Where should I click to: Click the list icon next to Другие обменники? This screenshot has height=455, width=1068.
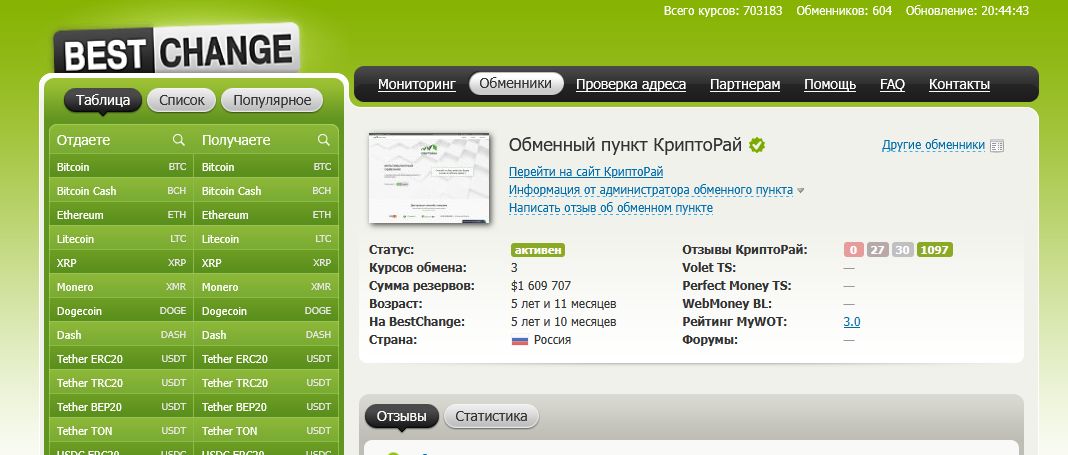996,146
